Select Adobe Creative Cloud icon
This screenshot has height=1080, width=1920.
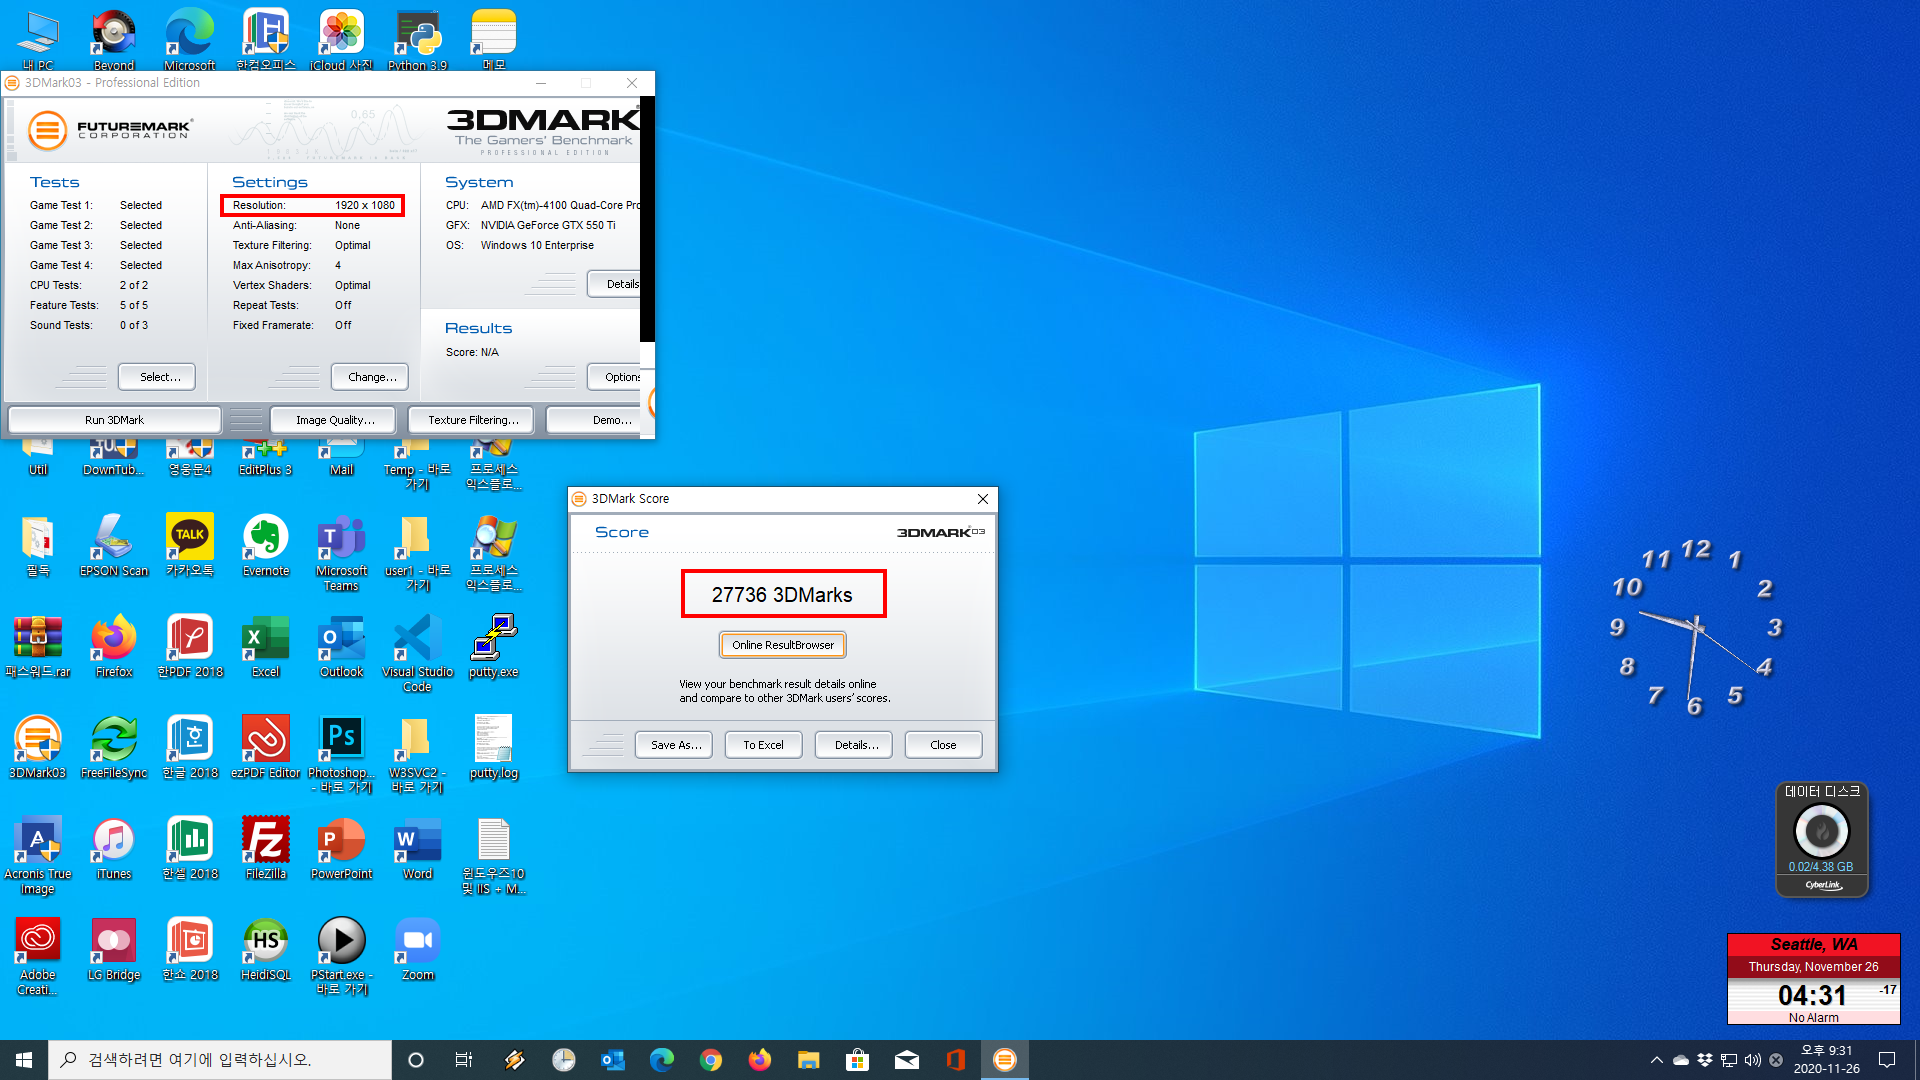(x=38, y=957)
